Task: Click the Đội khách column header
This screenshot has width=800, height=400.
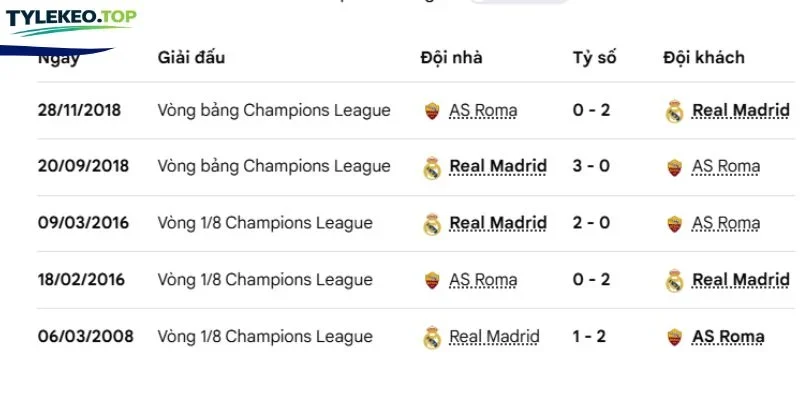Action: tap(704, 58)
